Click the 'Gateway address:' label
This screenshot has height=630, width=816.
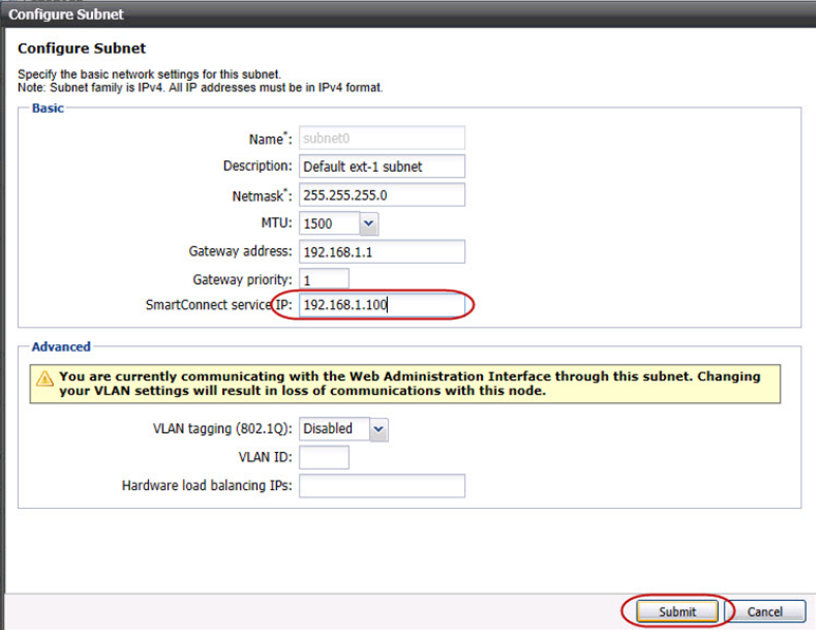[240, 251]
